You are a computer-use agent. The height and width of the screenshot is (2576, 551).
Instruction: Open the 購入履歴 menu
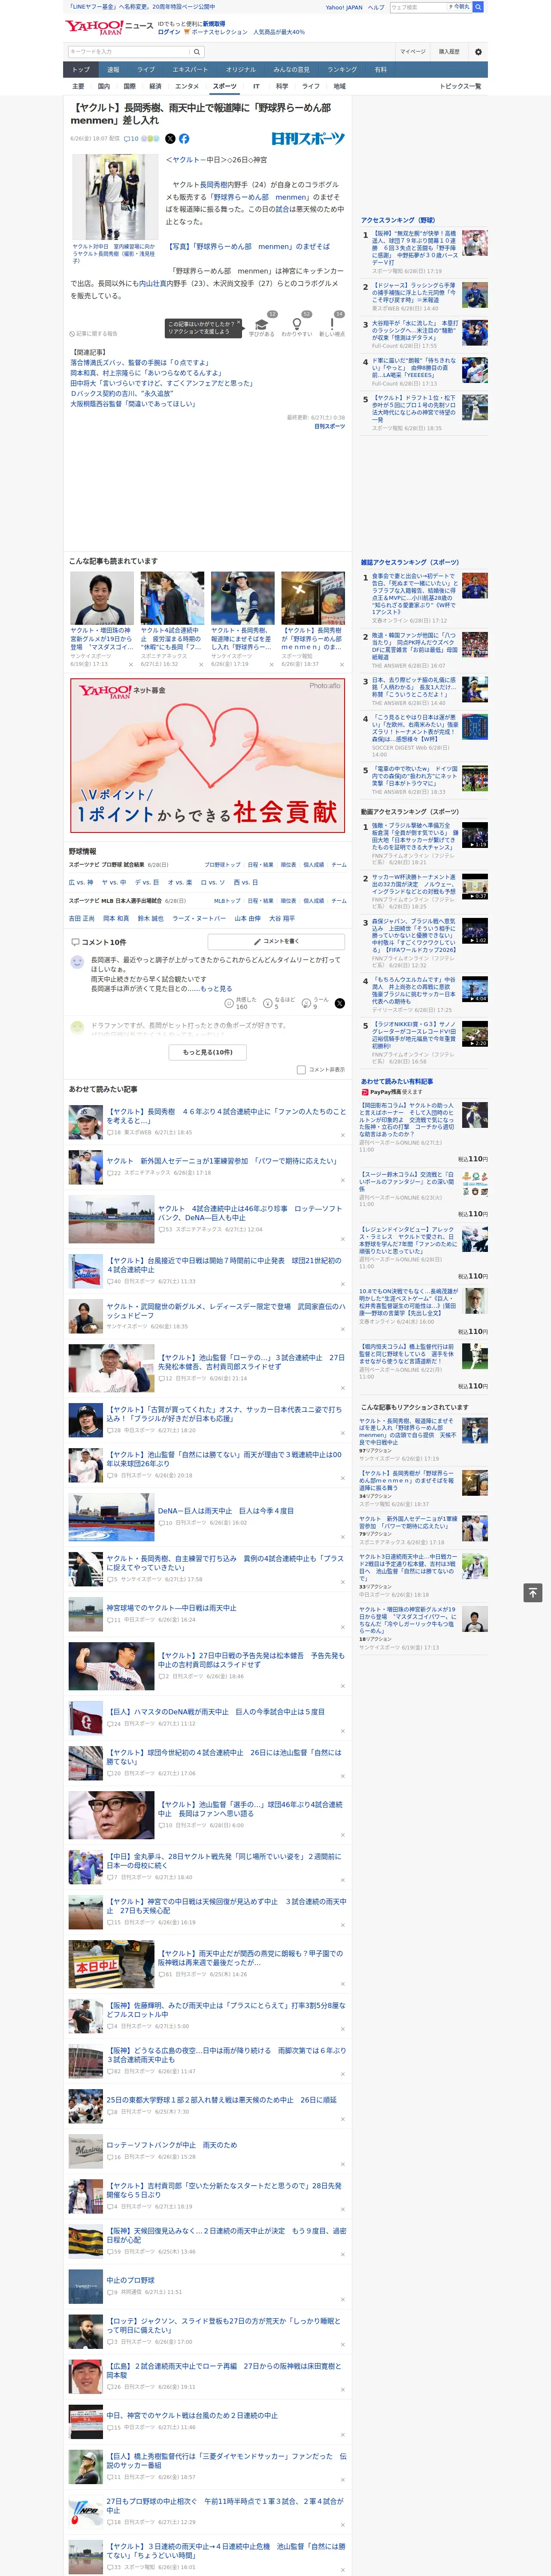(449, 52)
